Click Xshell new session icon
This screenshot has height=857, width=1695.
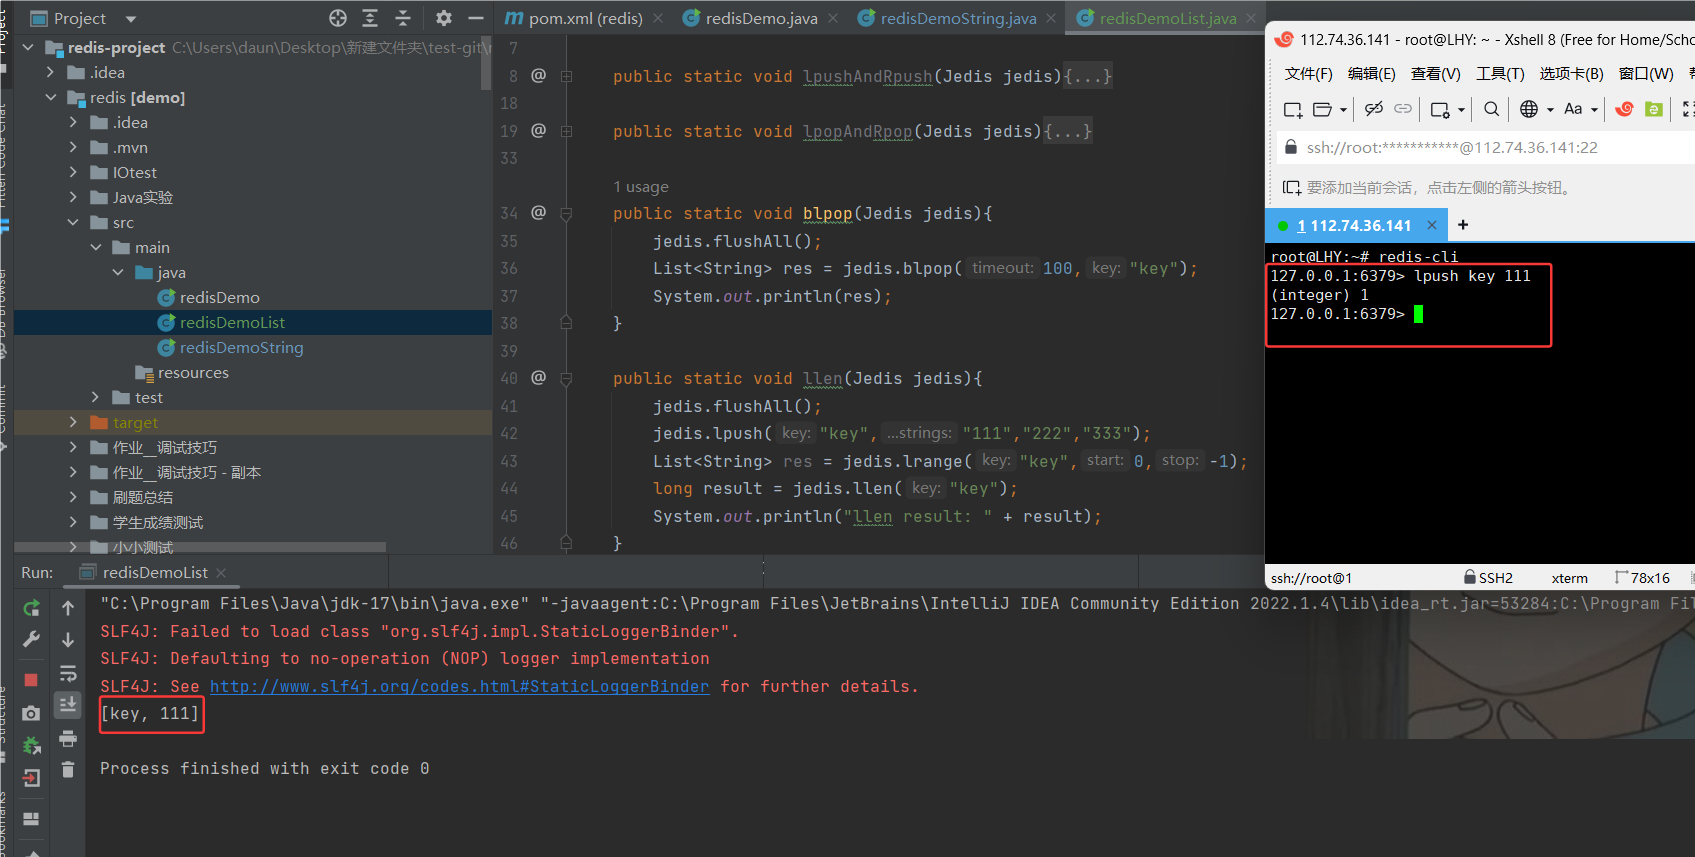[1293, 109]
